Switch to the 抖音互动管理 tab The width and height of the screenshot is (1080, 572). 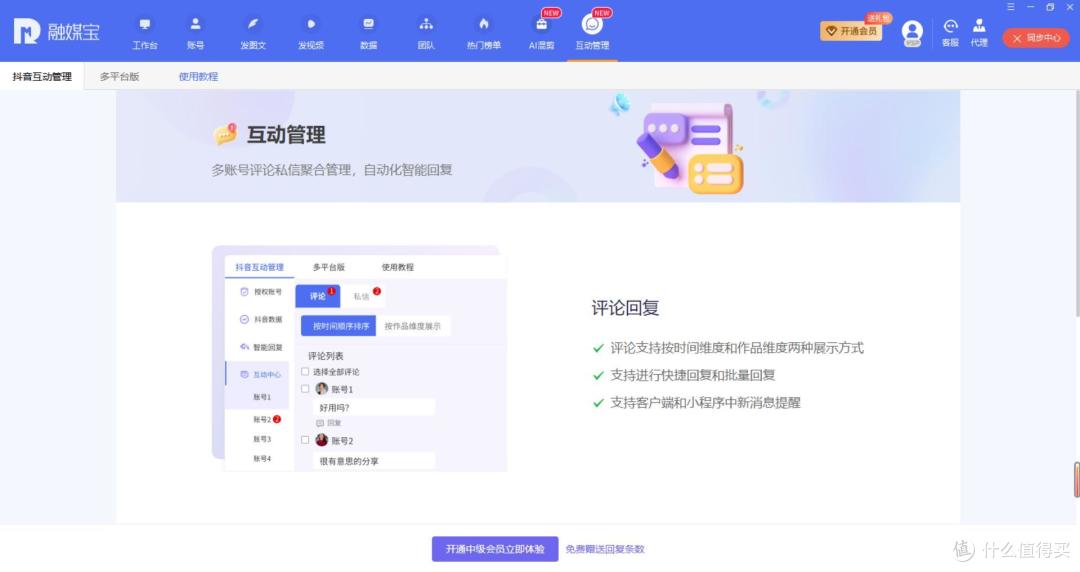42,76
